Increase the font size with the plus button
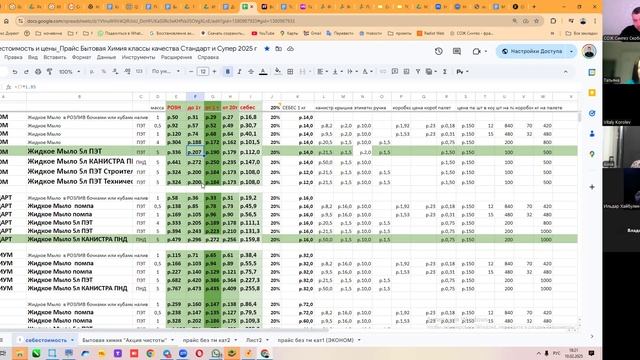Viewport: 640px width, 360px height. (214, 72)
